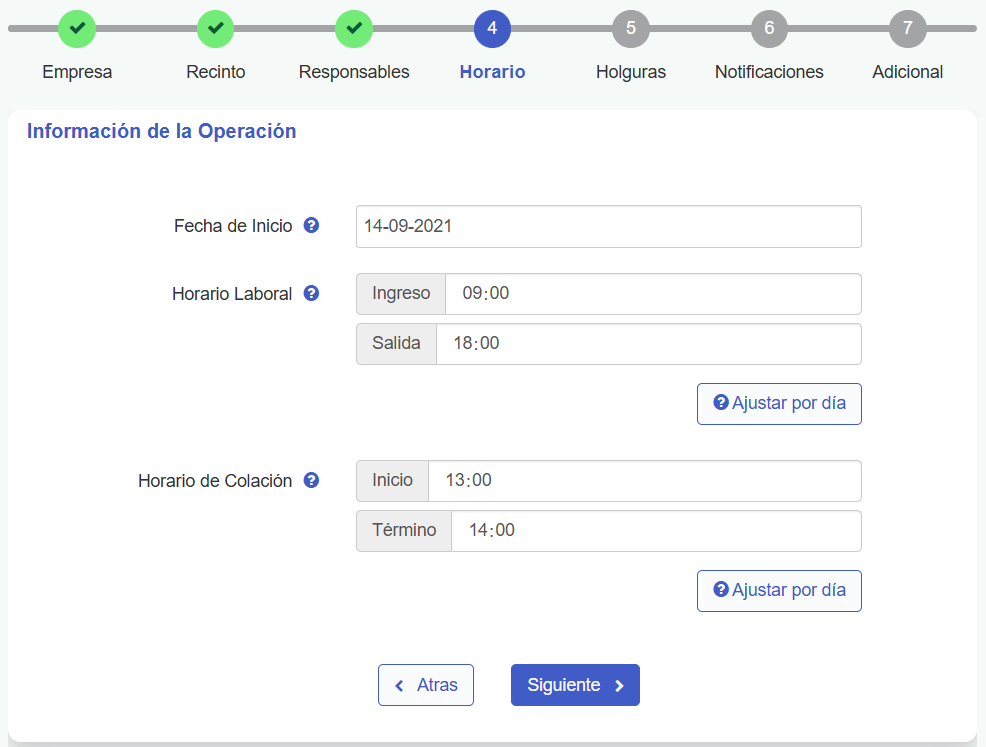Edit the Ingreso time field

click(652, 294)
